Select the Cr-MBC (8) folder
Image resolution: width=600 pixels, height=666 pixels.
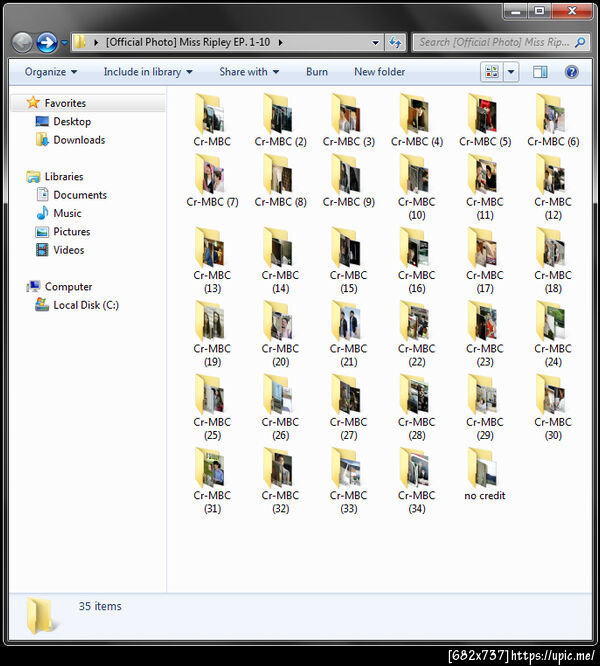coord(280,181)
